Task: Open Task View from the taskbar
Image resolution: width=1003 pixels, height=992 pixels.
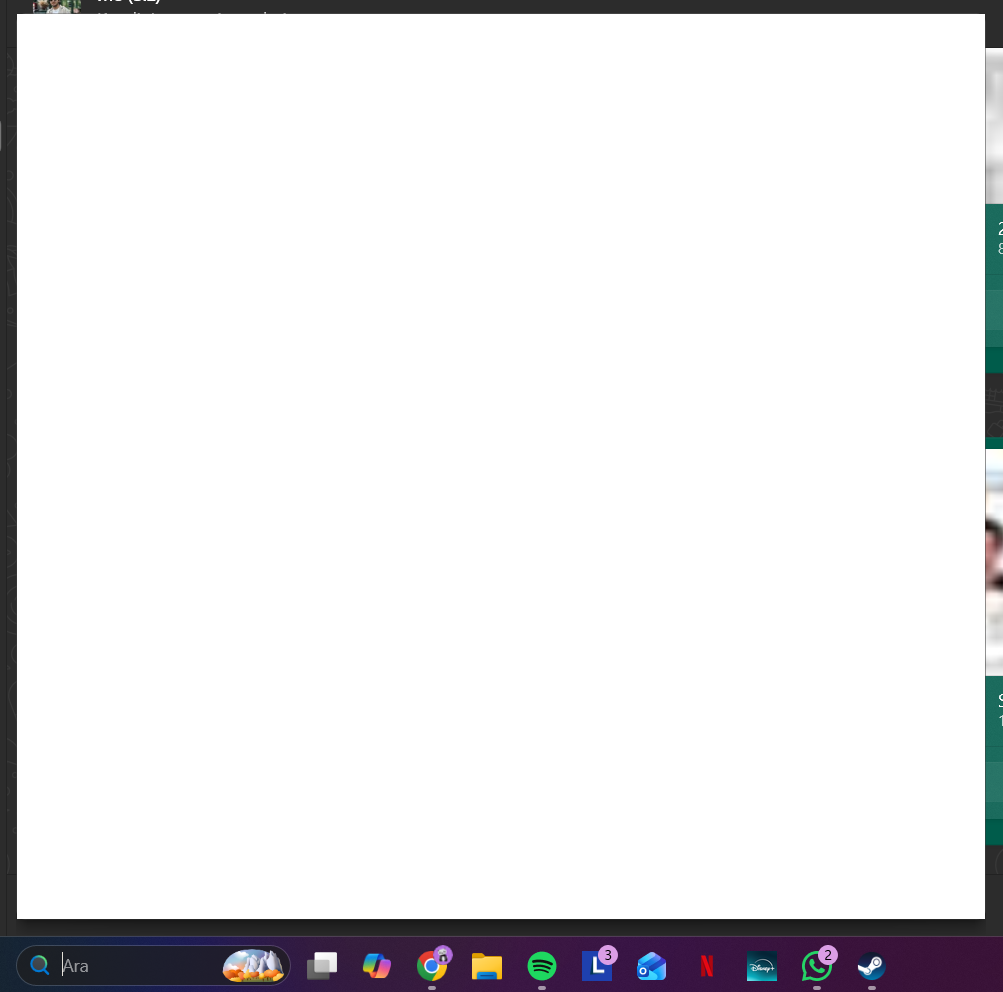Action: 322,966
